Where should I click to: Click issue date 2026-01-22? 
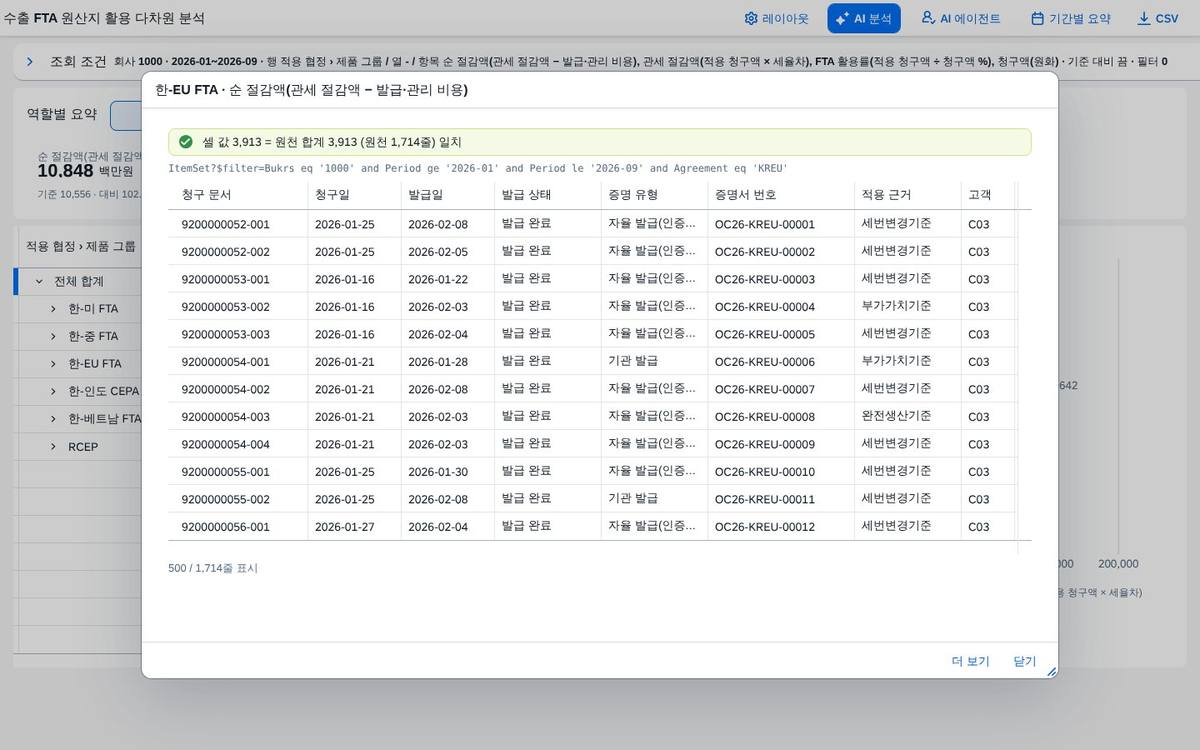[438, 279]
